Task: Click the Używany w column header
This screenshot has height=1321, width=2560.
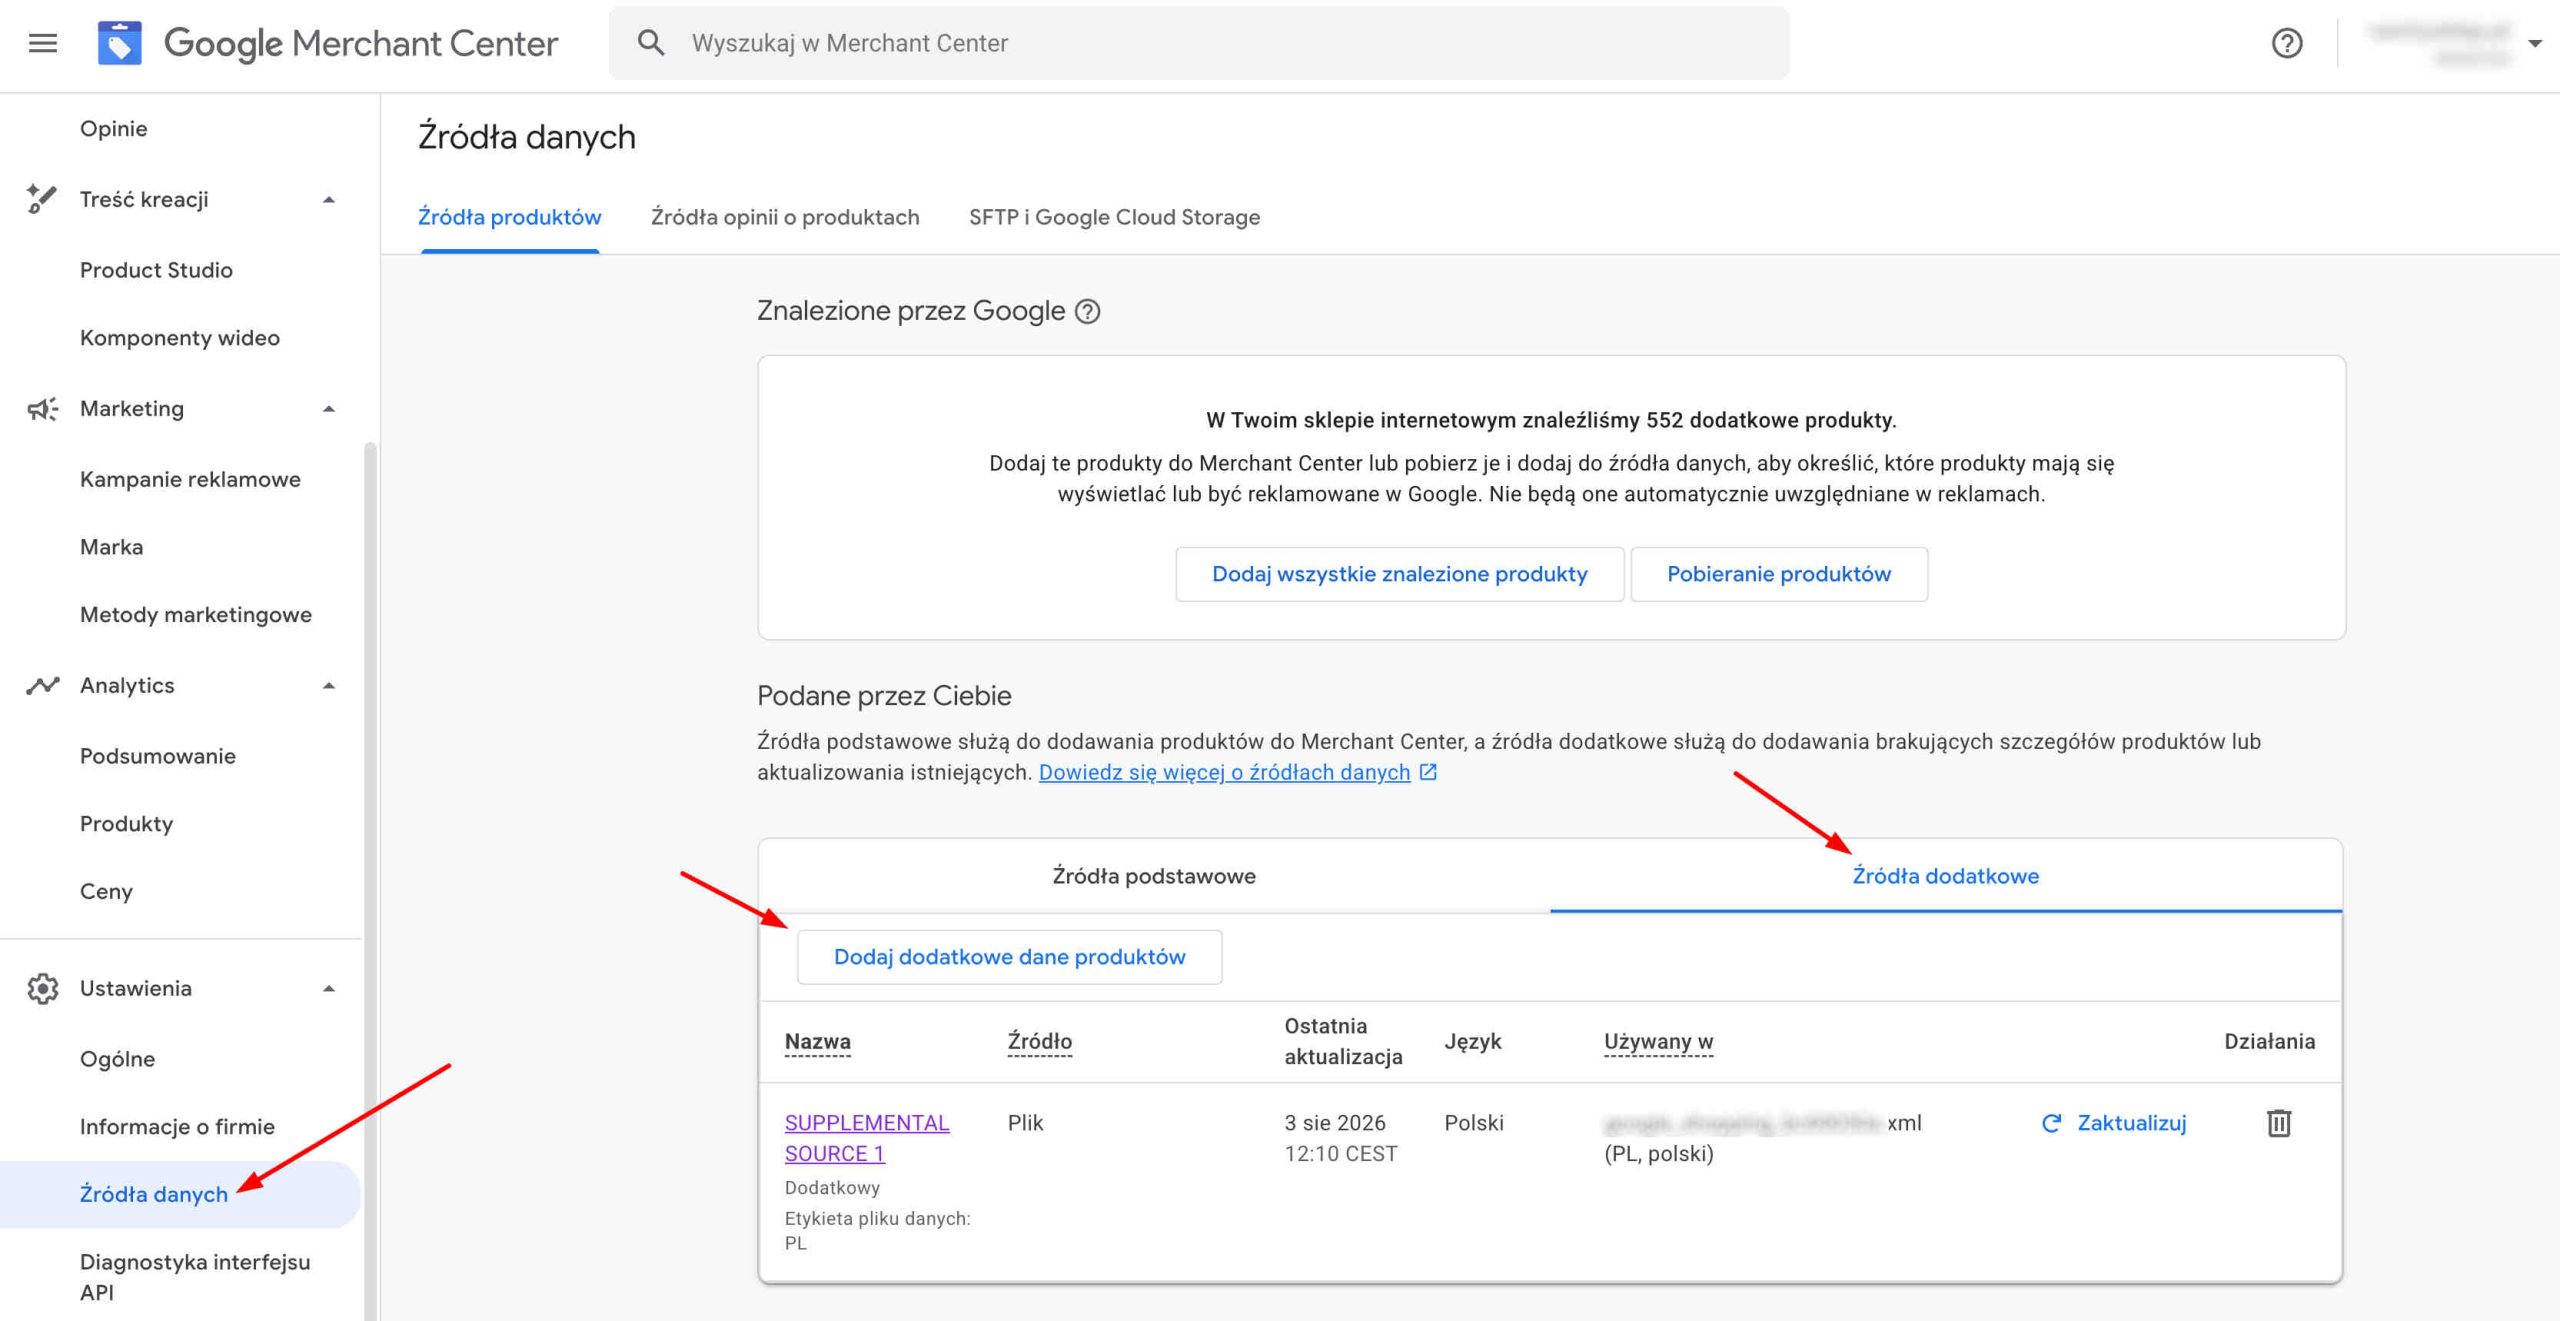Action: click(x=1658, y=1041)
